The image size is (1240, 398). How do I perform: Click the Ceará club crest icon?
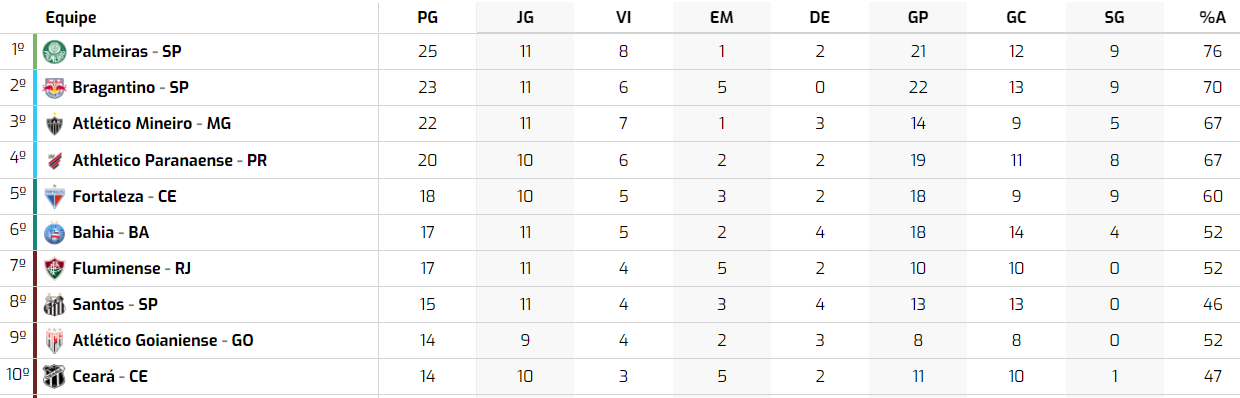click(54, 376)
